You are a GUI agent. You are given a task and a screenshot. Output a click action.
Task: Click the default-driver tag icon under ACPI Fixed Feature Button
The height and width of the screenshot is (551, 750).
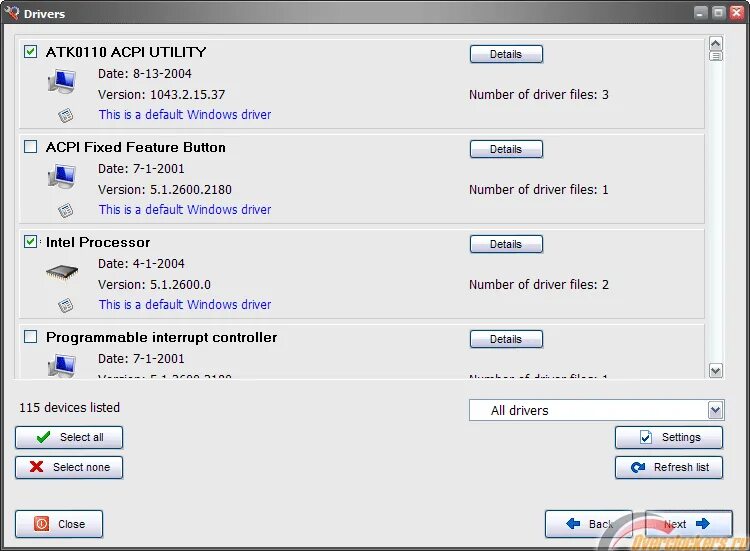pyautogui.click(x=66, y=210)
